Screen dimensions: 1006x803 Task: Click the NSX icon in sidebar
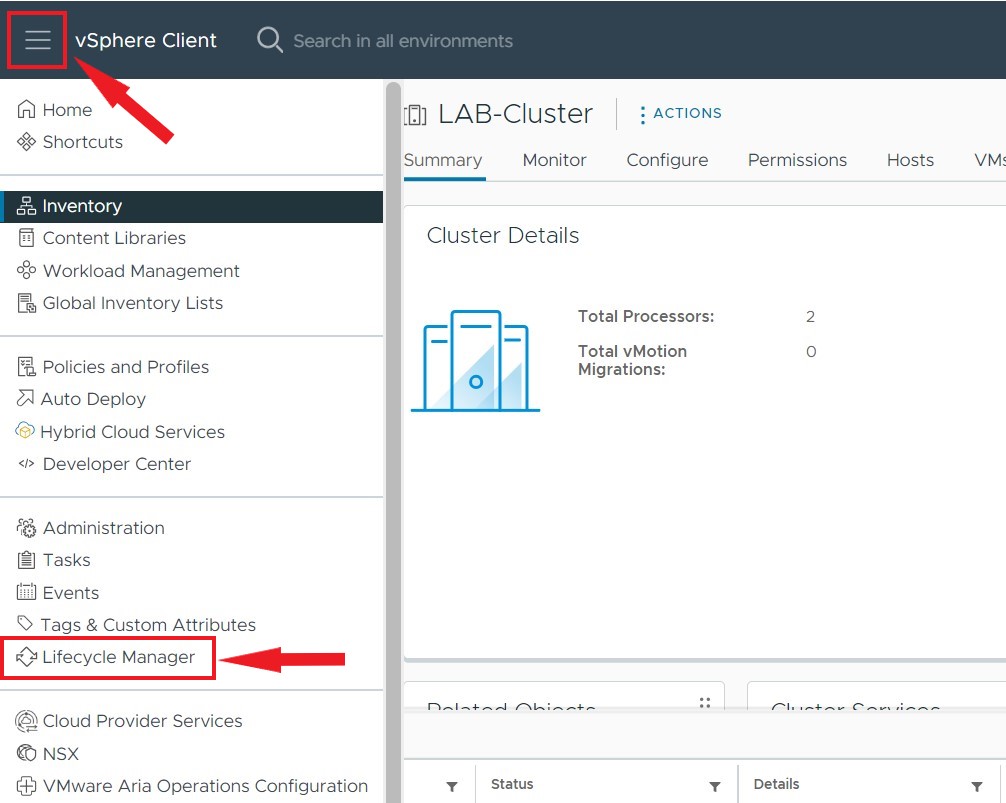[x=26, y=753]
